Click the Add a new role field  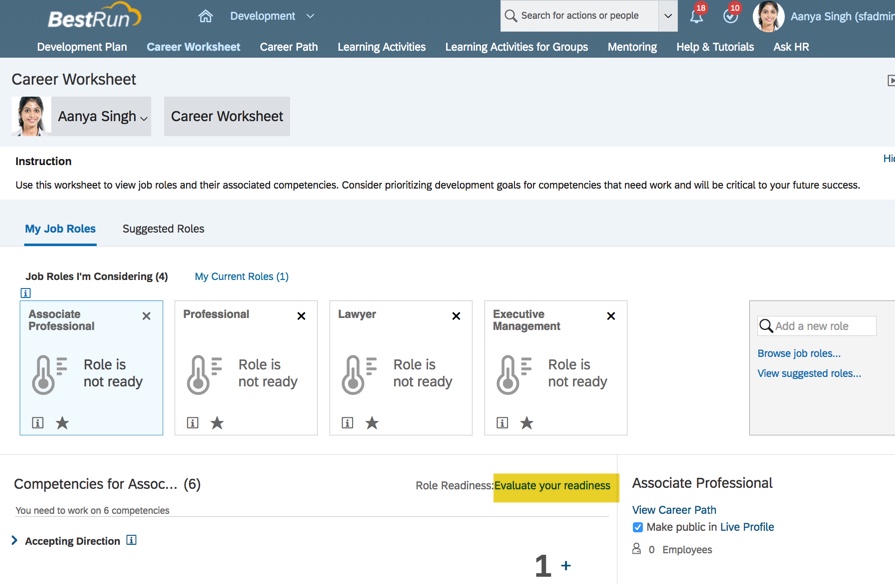[823, 326]
